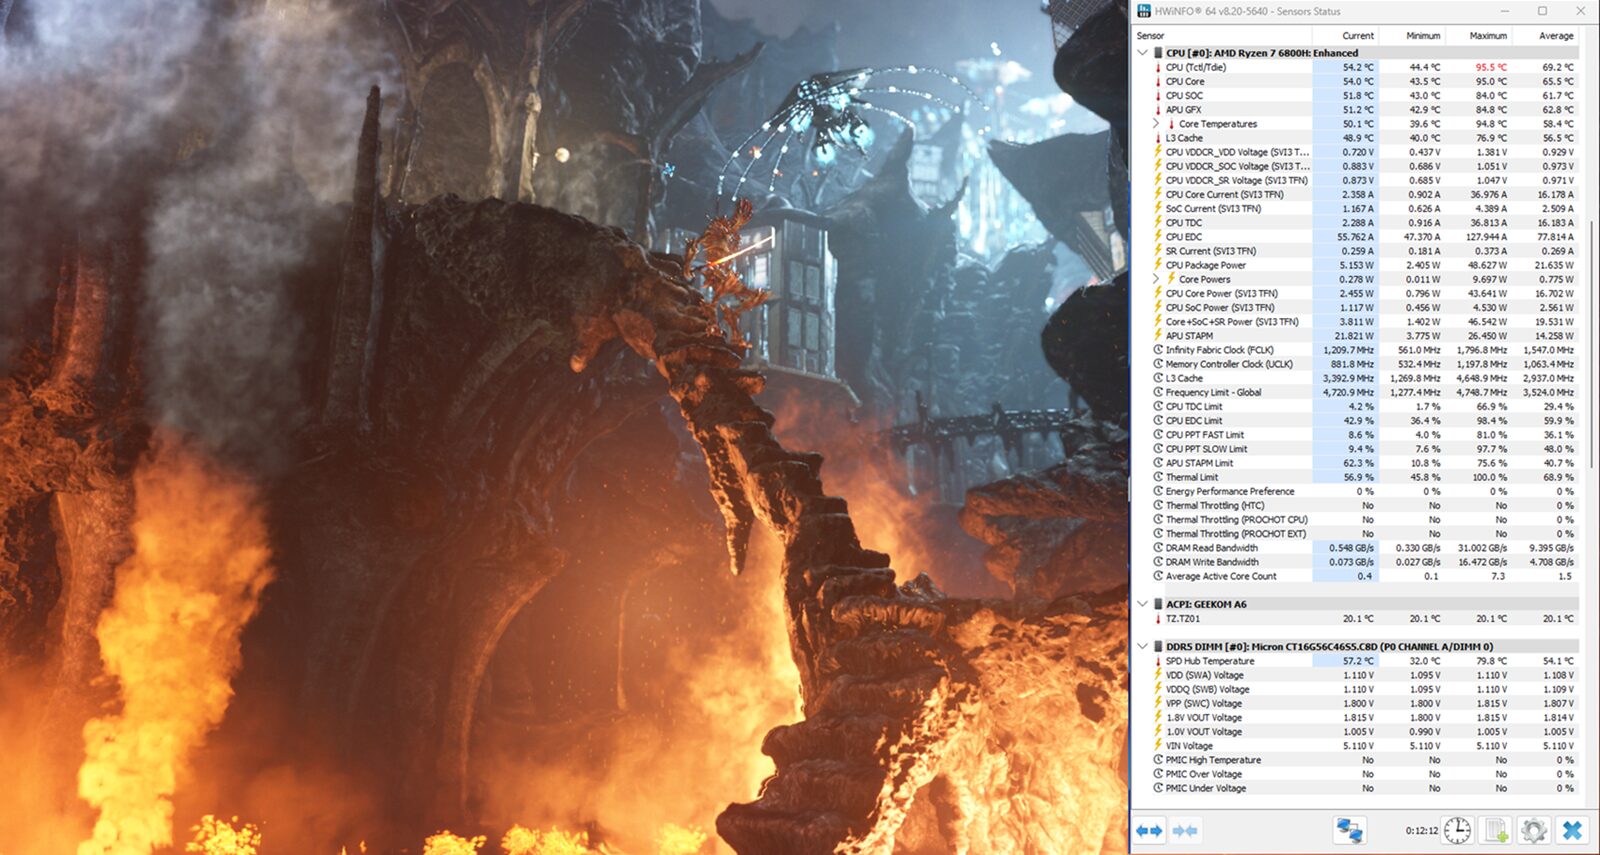Collapse the ACPI: GEEKOM A6 group

click(x=1142, y=604)
